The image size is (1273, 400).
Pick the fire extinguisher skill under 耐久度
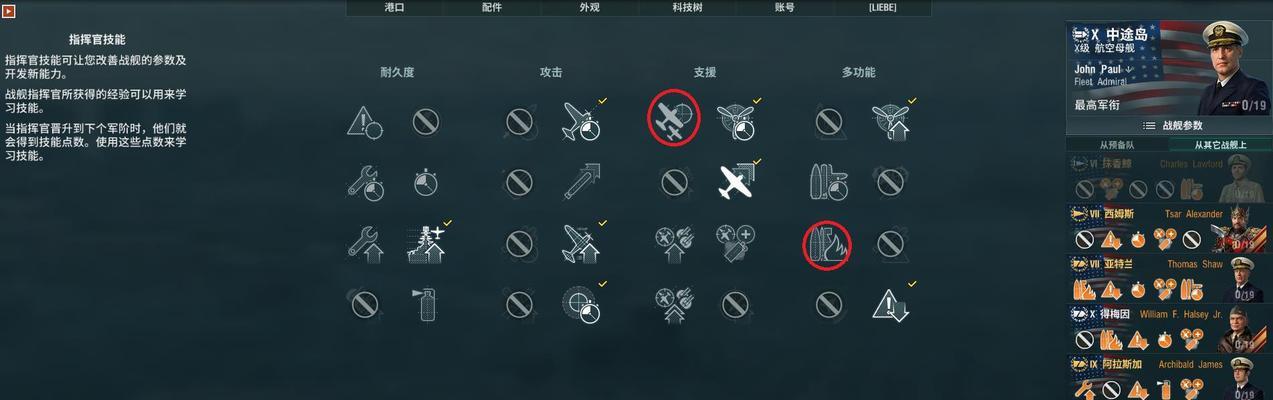pyautogui.click(x=425, y=304)
